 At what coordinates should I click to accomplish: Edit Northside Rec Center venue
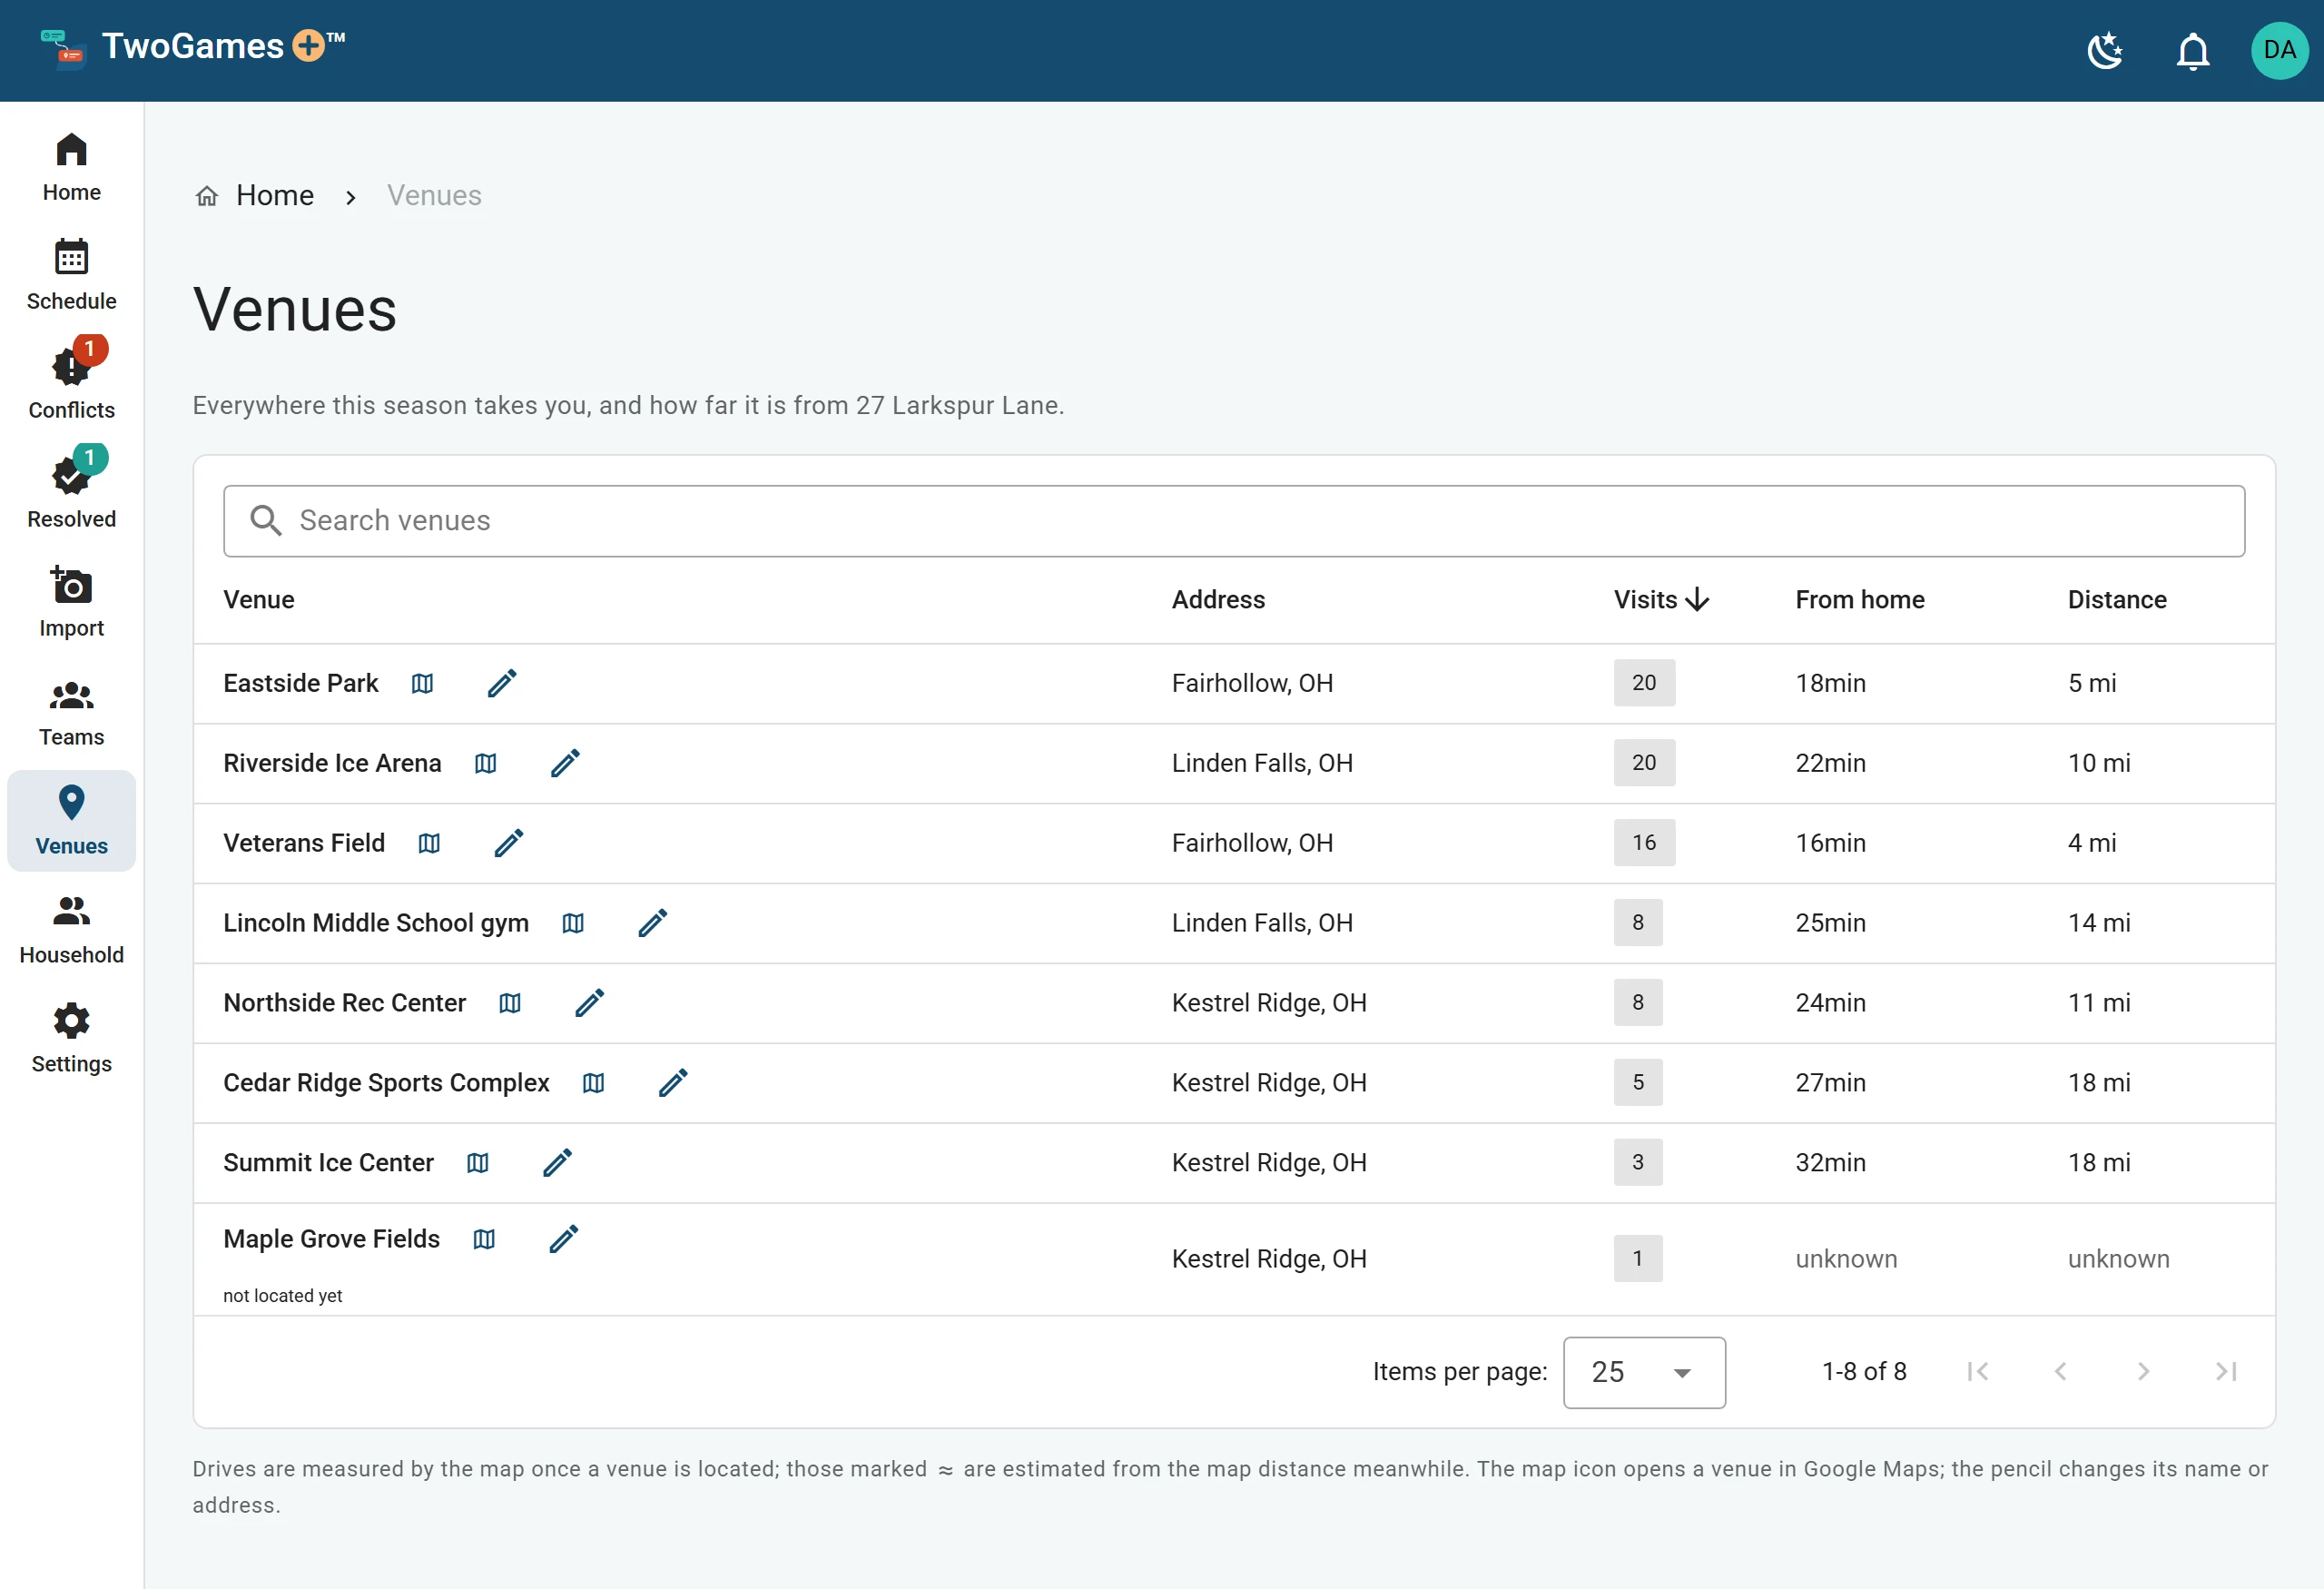pyautogui.click(x=590, y=1003)
